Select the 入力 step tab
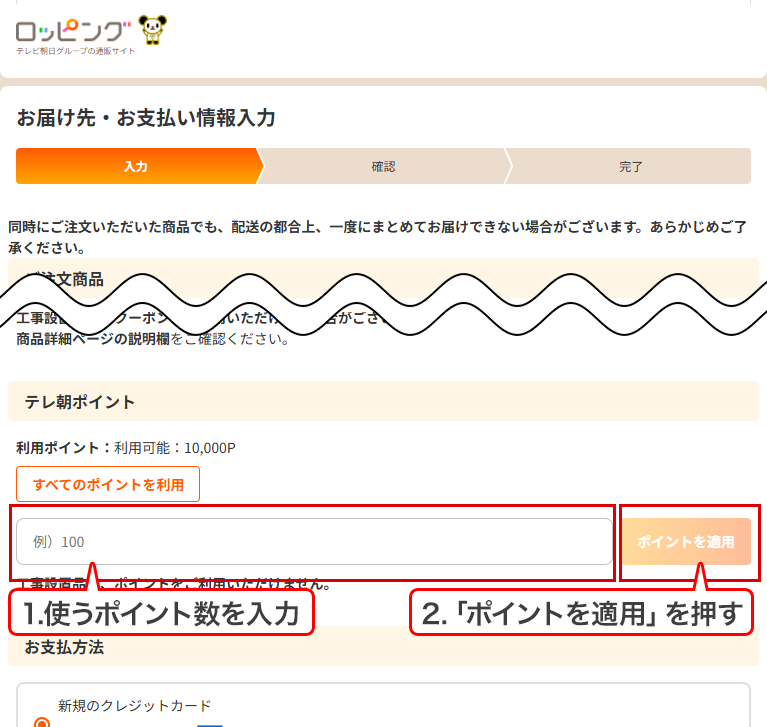The width and height of the screenshot is (767, 727). pyautogui.click(x=136, y=167)
